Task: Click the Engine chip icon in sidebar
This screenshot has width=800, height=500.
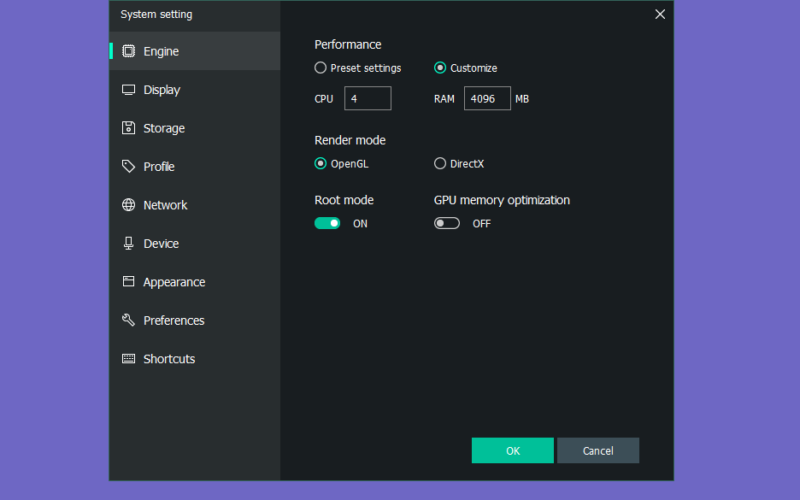Action: click(129, 51)
